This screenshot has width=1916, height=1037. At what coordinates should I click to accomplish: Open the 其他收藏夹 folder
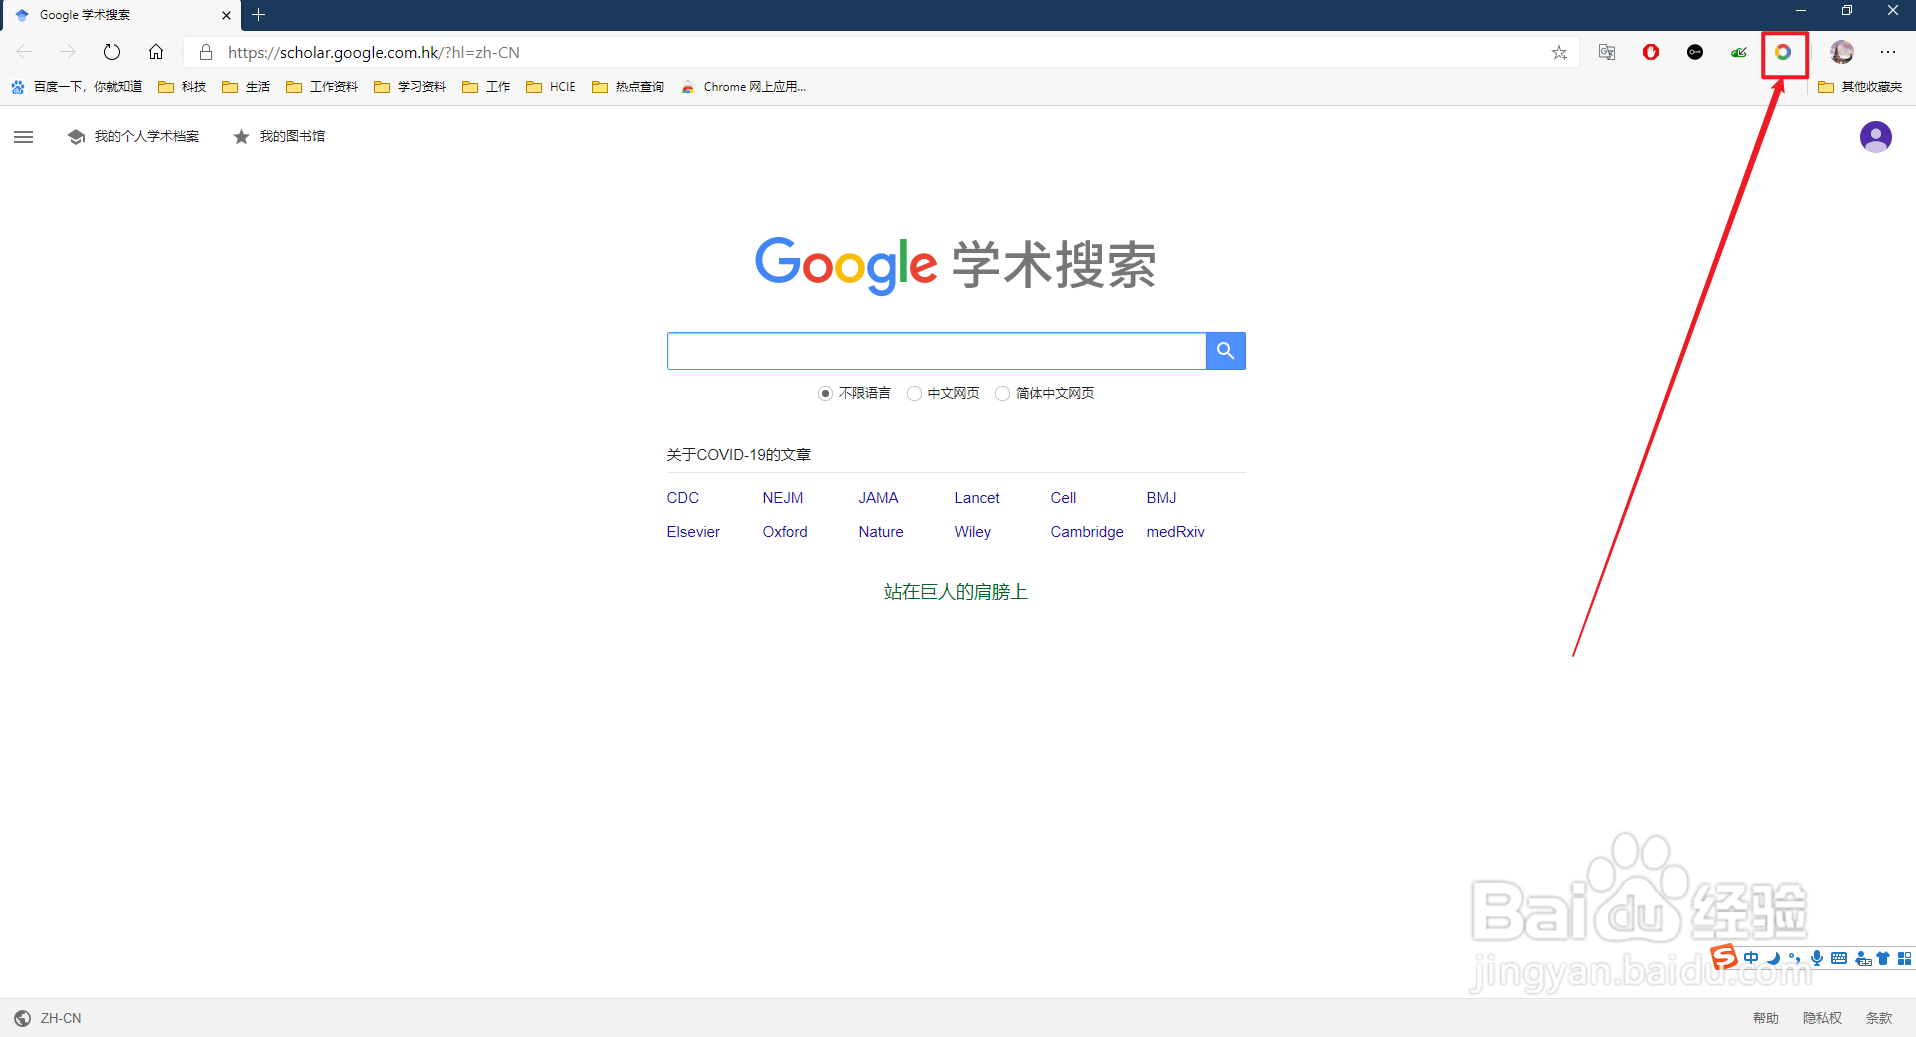(1860, 87)
